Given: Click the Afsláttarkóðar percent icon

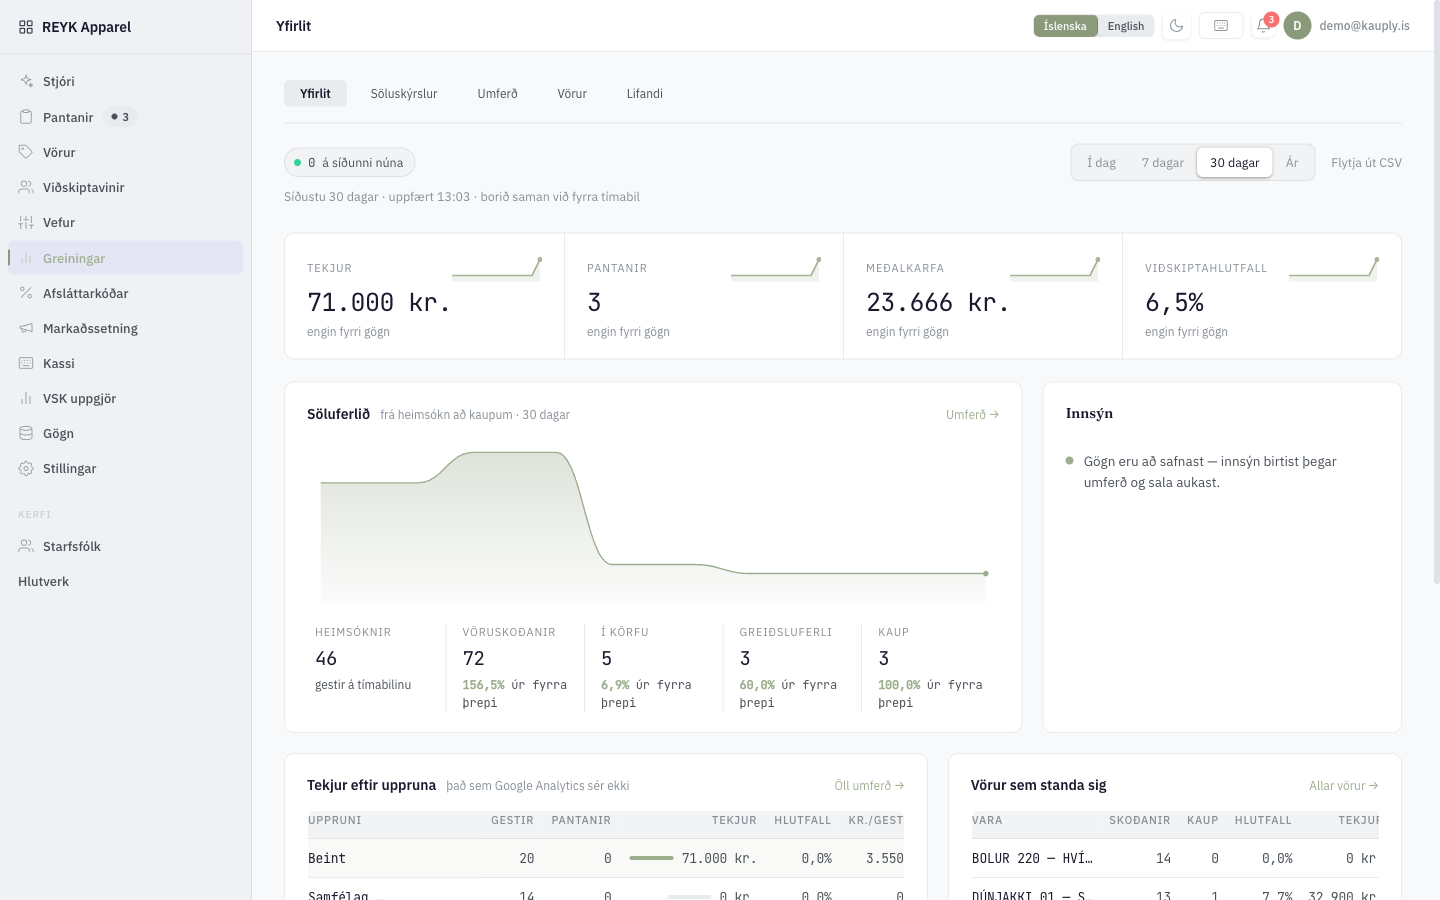Looking at the screenshot, I should point(26,293).
